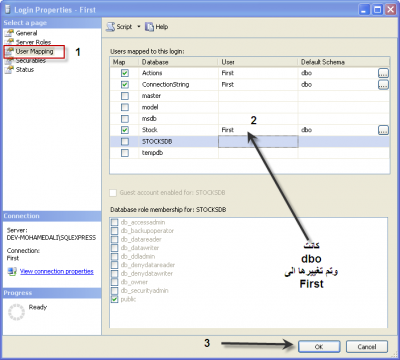
Task: Click the User cell for Stock row
Action: [x=258, y=130]
